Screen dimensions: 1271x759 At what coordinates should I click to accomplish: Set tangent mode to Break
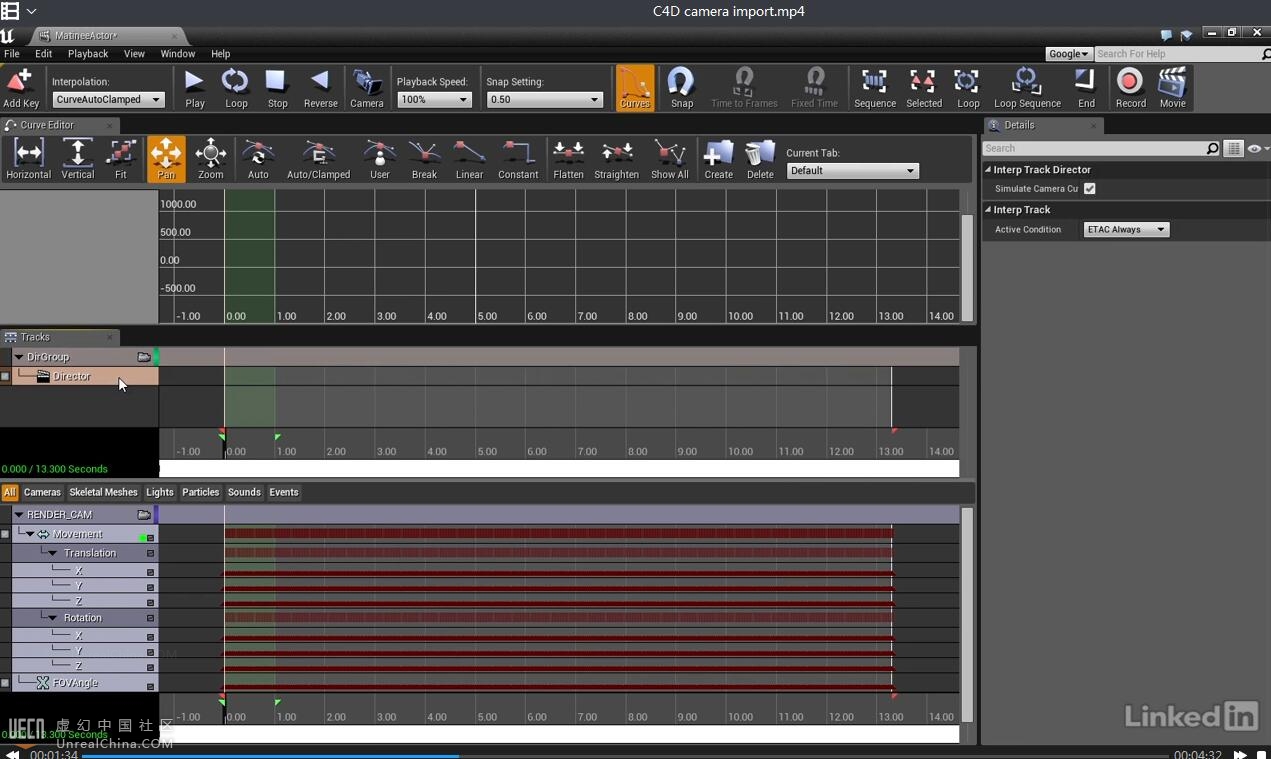click(424, 160)
